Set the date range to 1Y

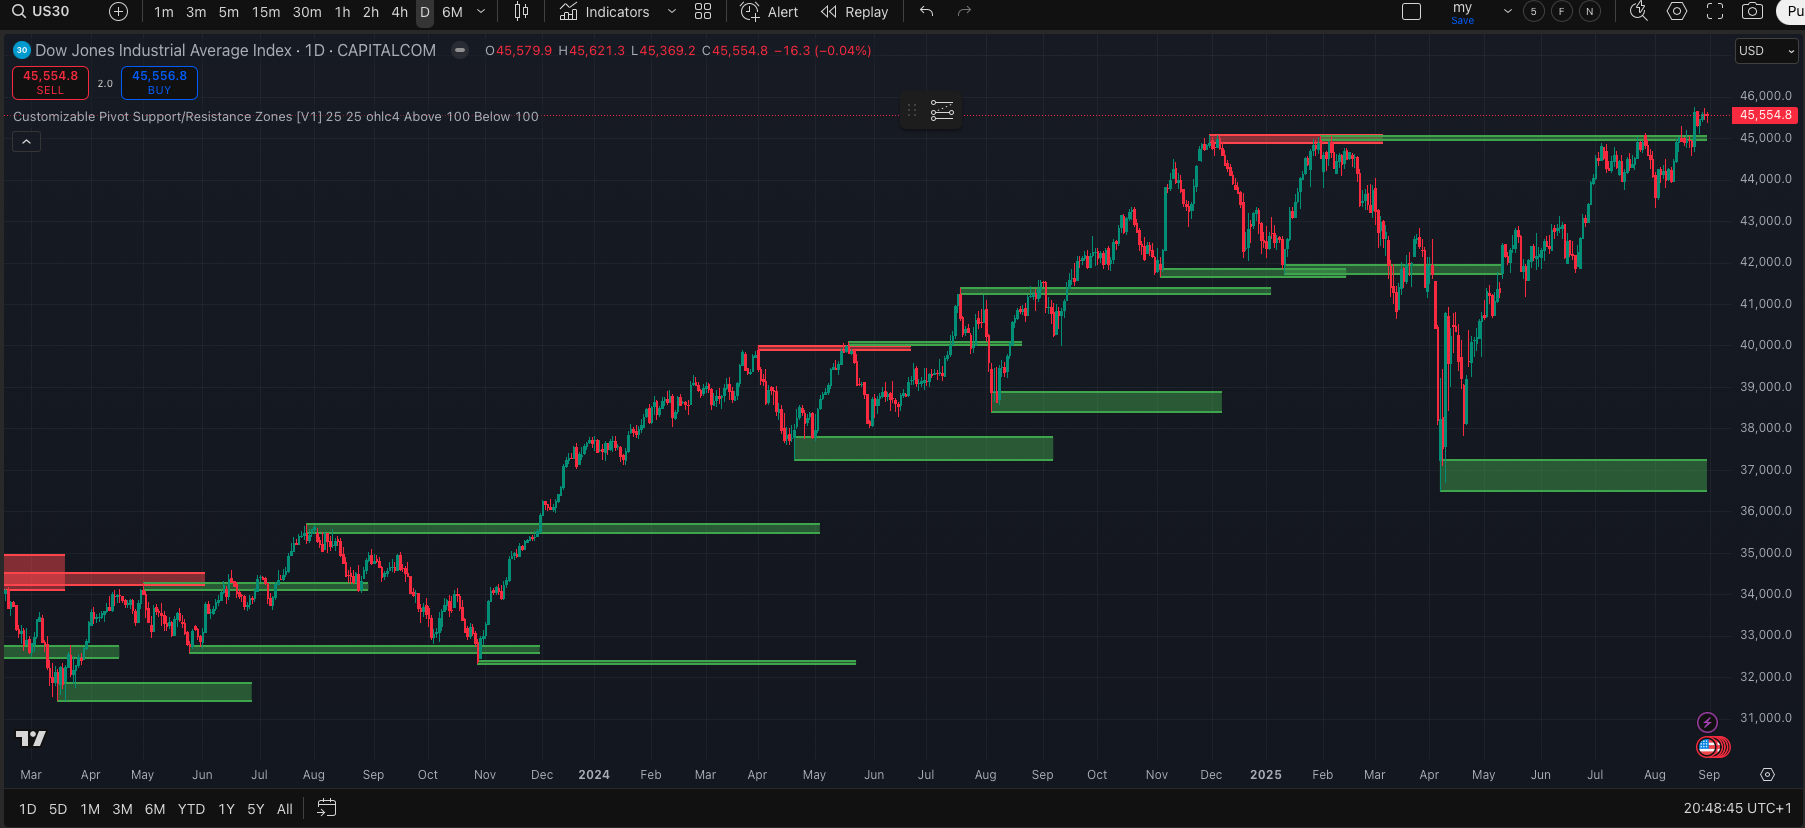pos(227,809)
